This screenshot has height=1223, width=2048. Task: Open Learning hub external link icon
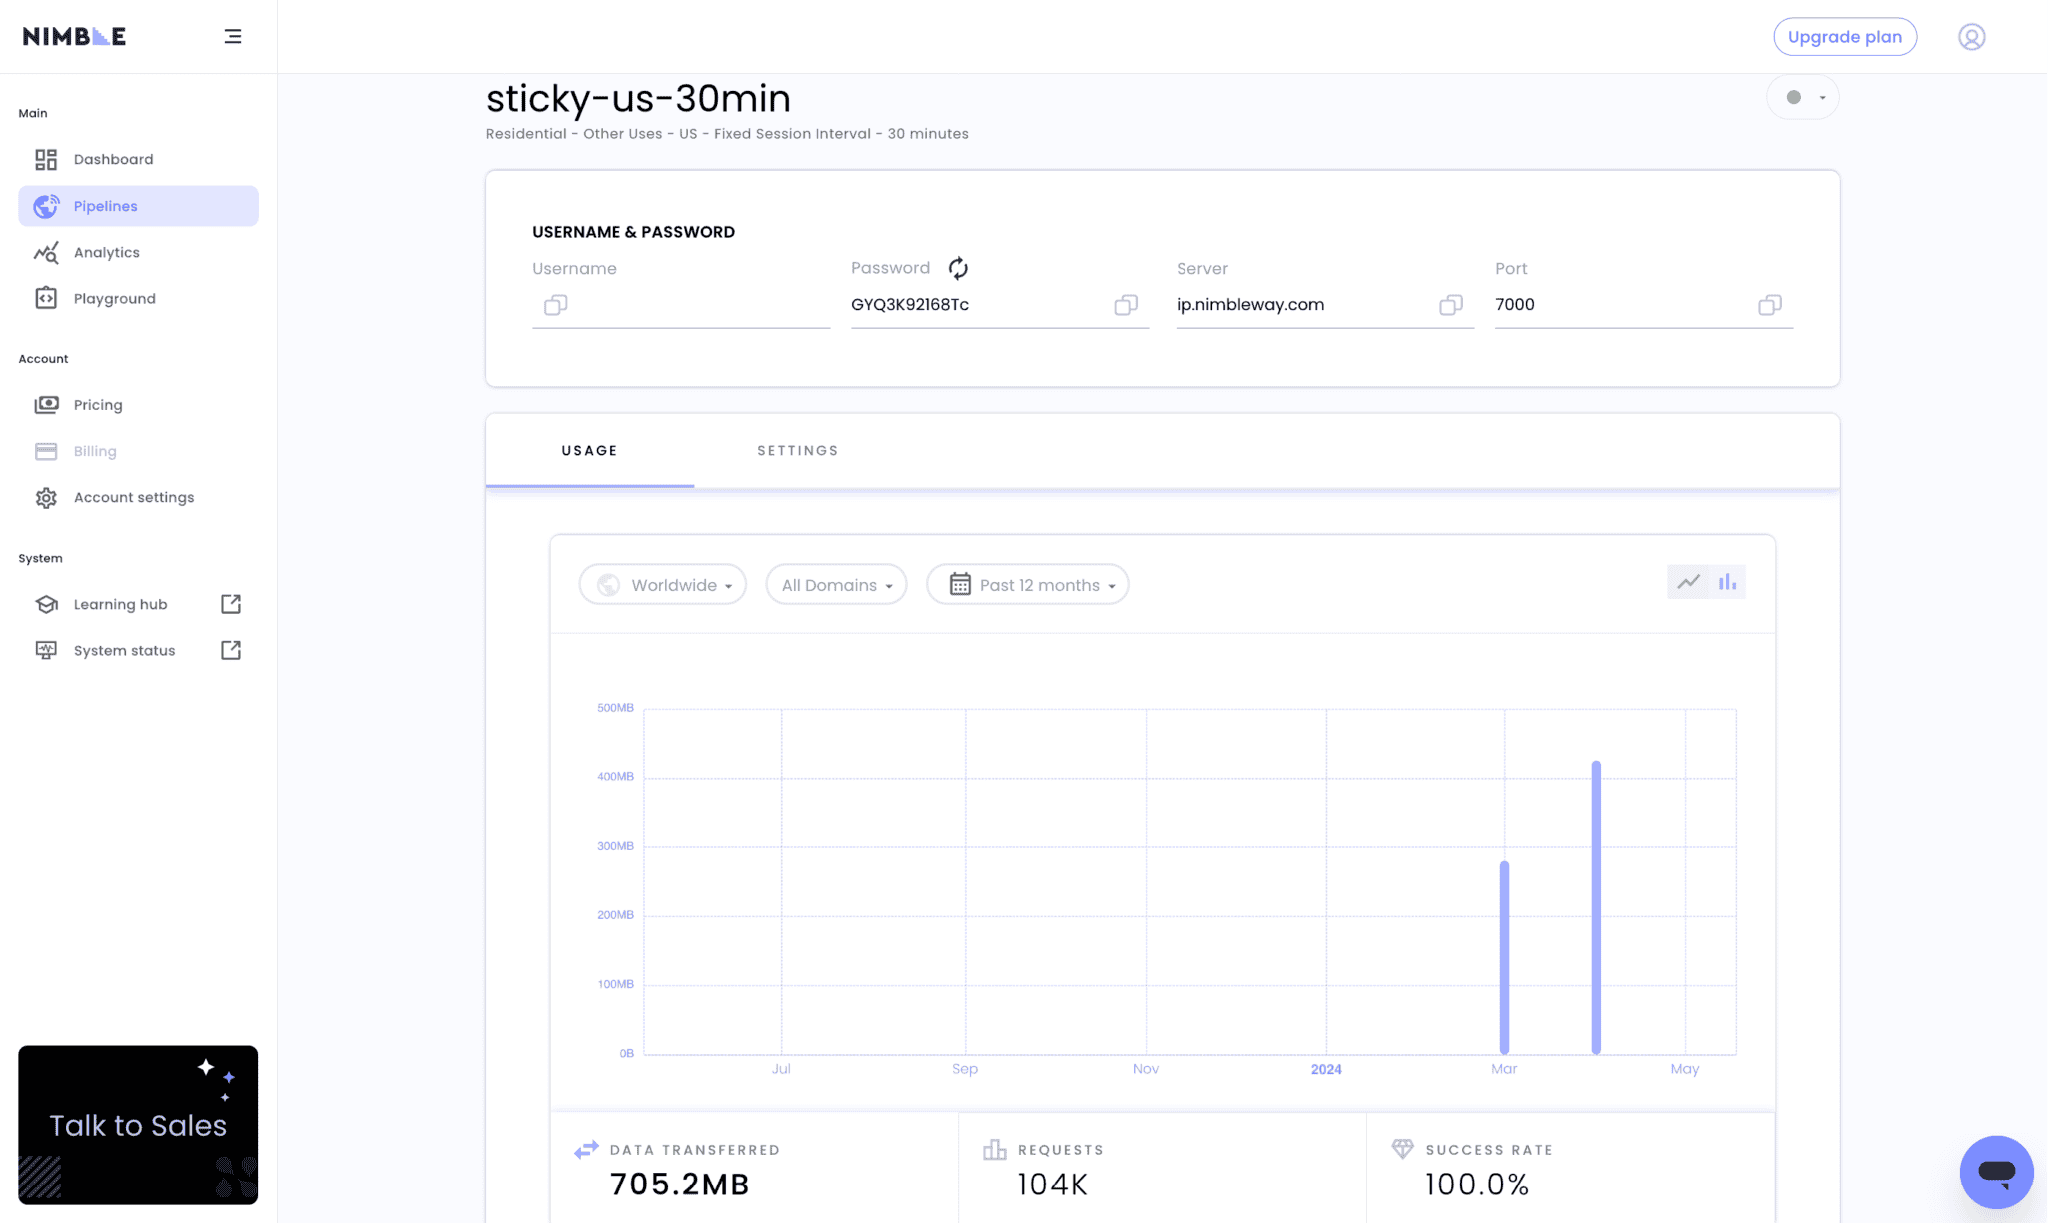[231, 604]
